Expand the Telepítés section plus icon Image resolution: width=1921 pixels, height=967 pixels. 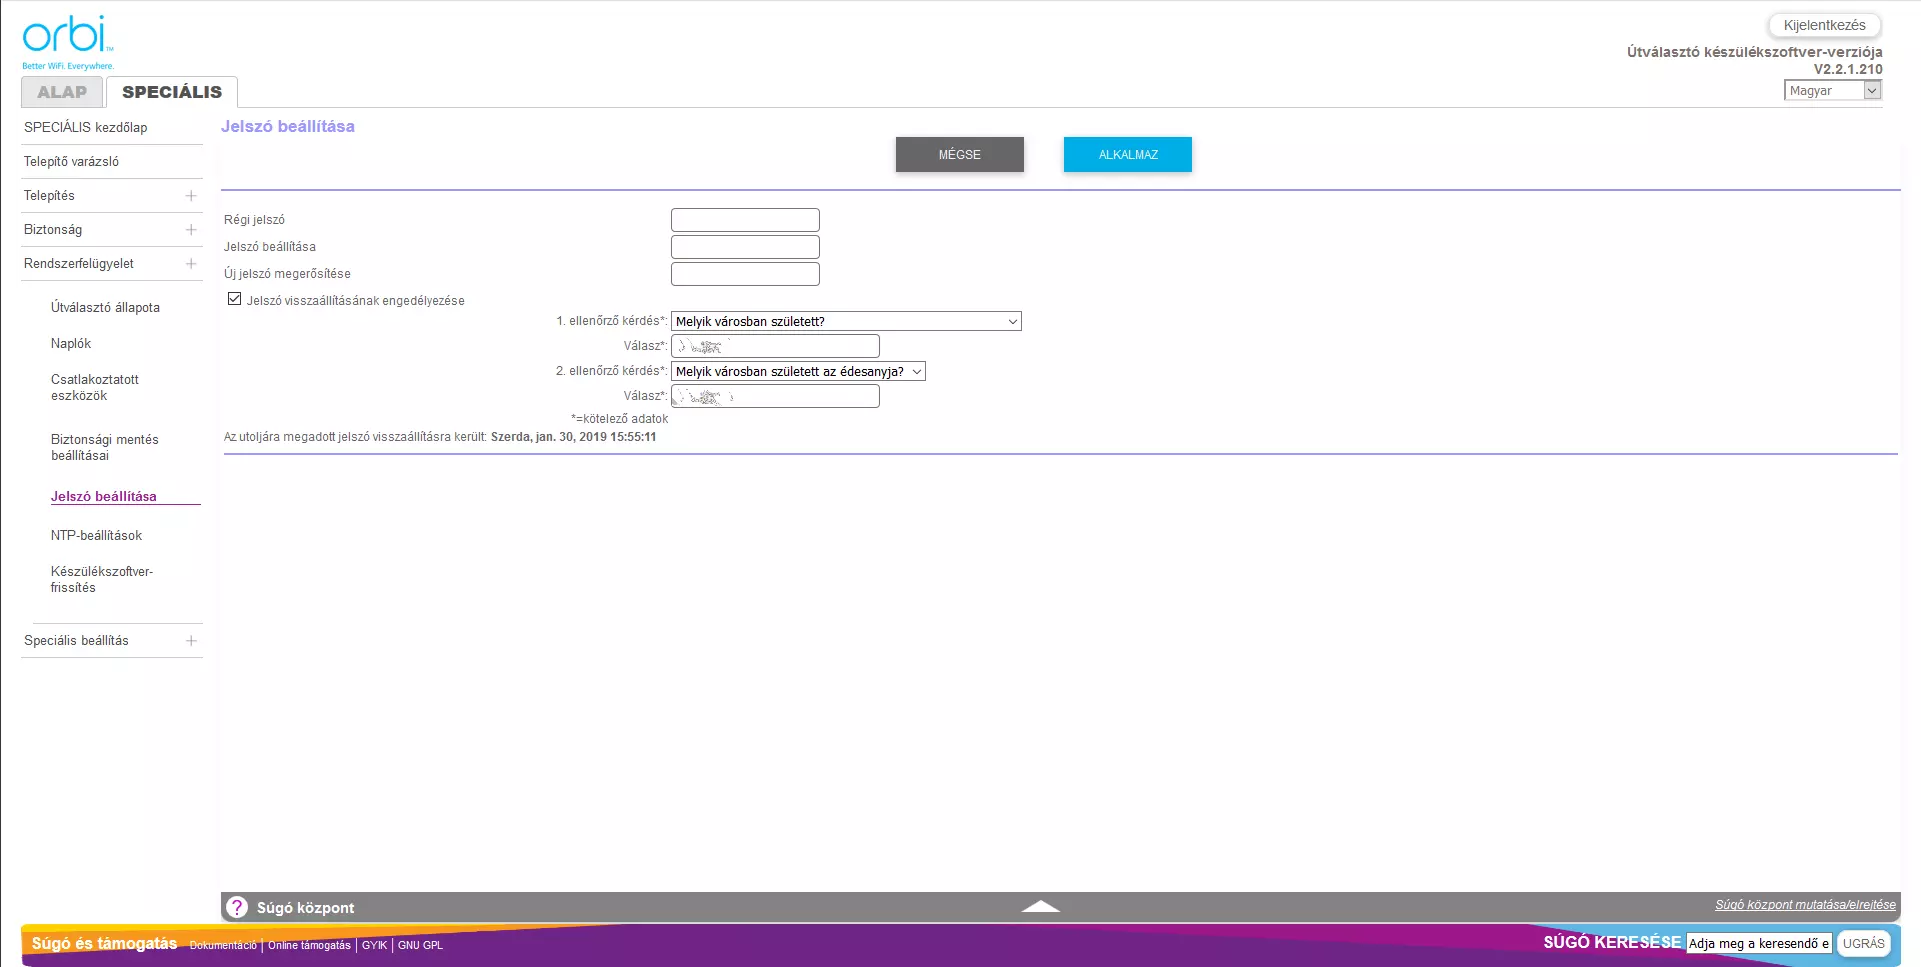tap(191, 196)
